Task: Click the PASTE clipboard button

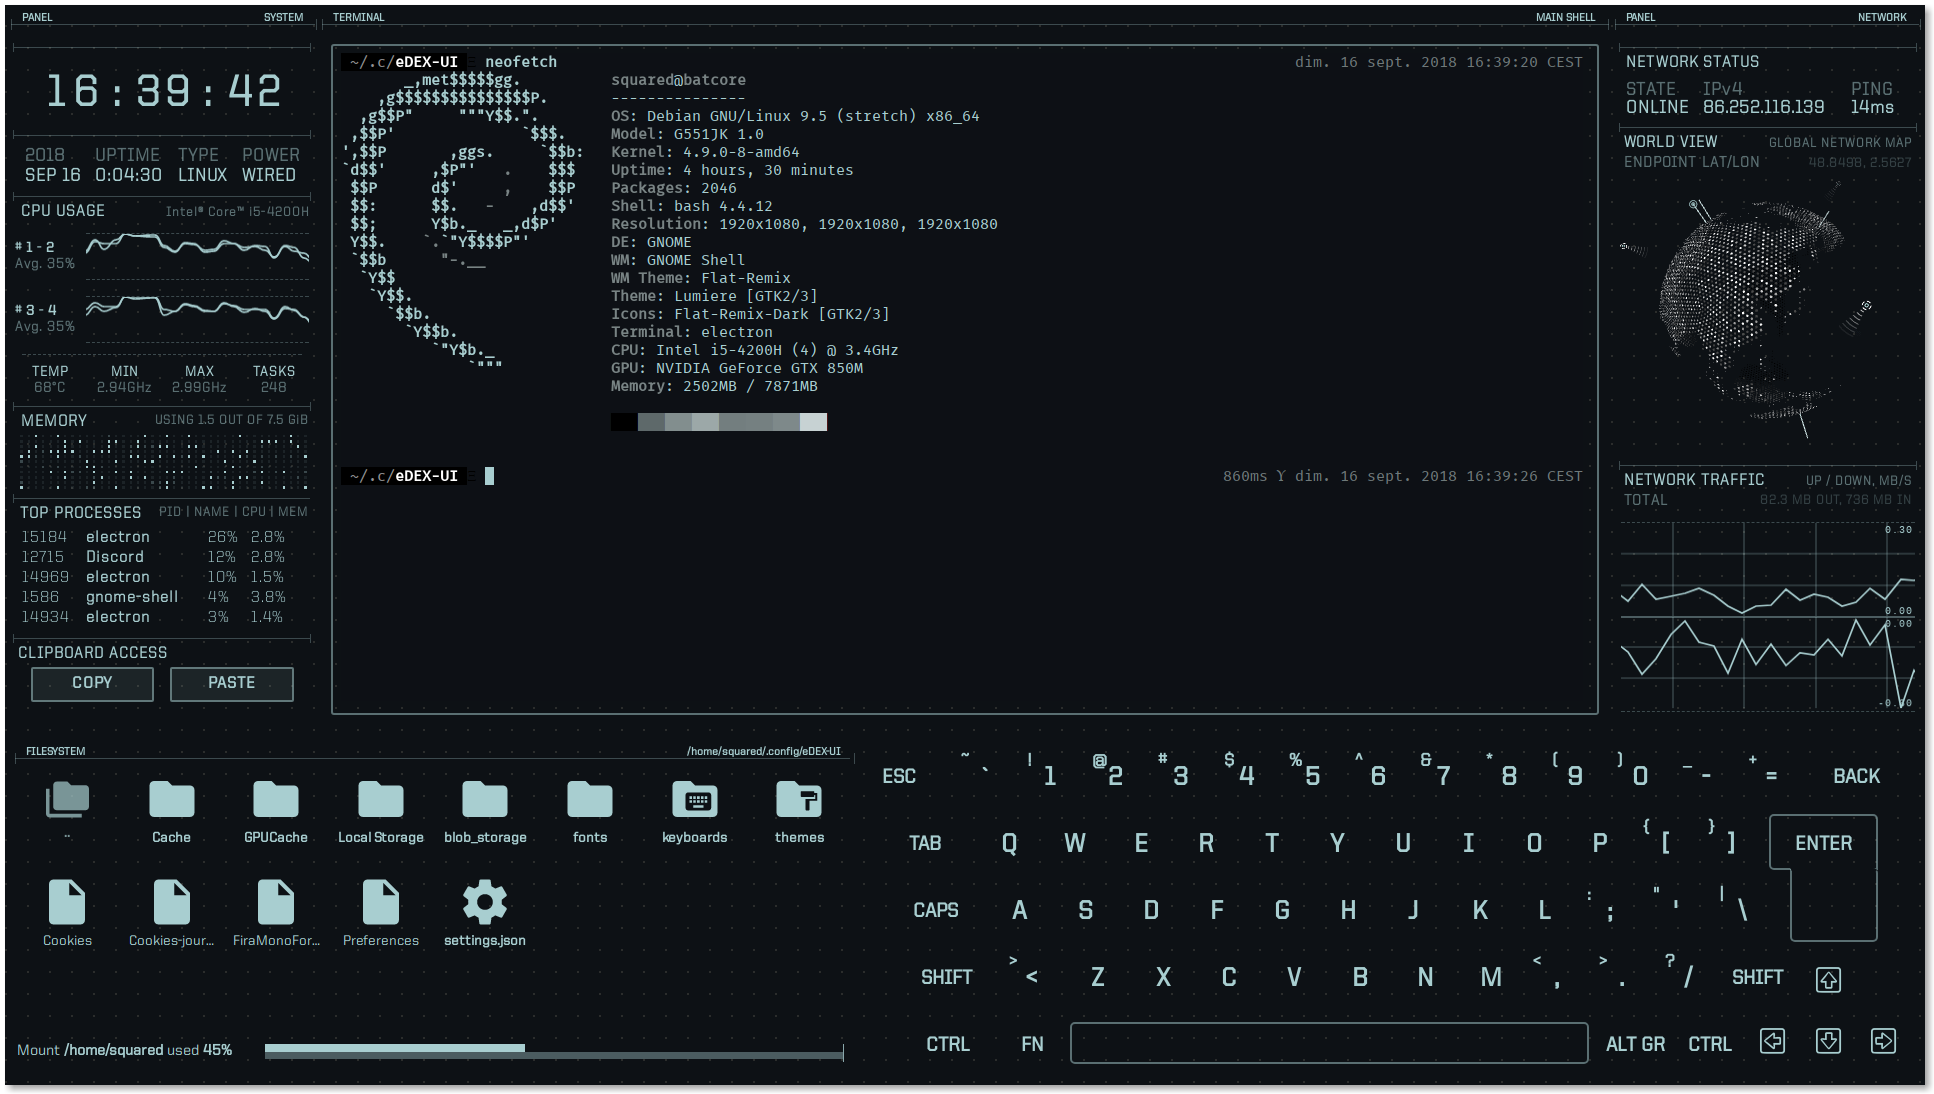Action: click(231, 682)
